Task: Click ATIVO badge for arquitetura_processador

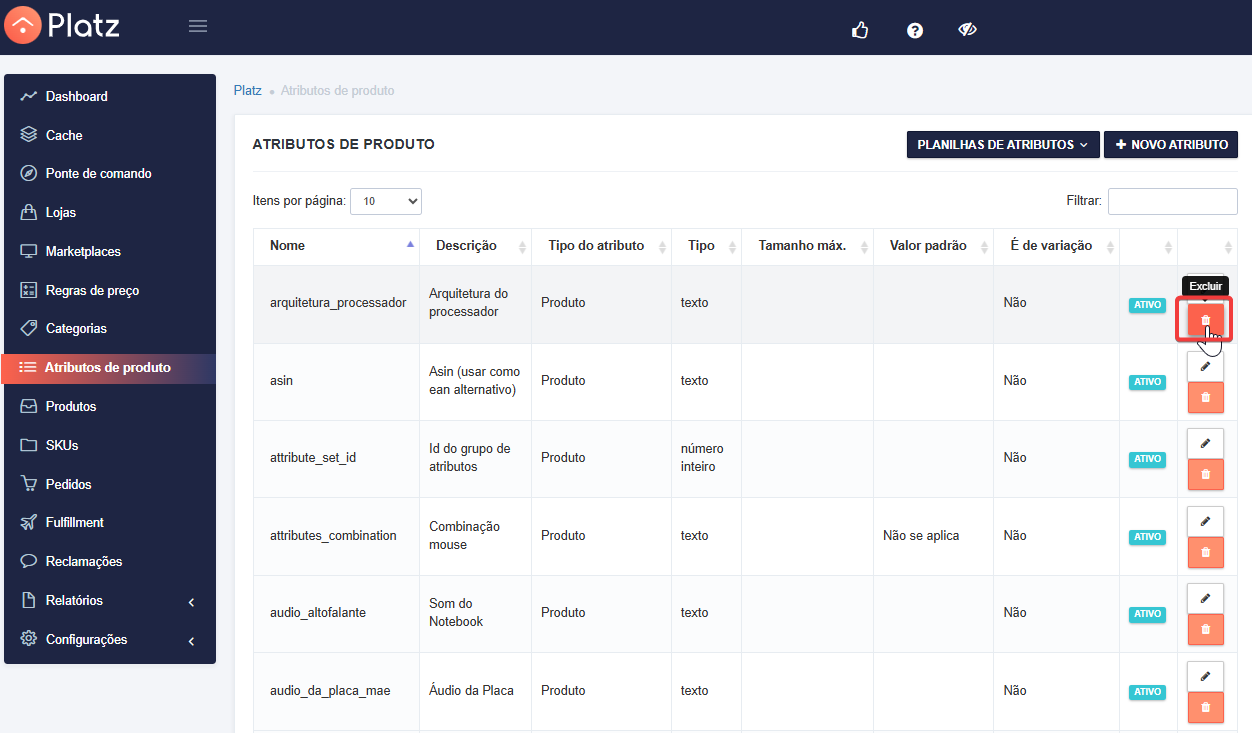Action: click(1147, 305)
